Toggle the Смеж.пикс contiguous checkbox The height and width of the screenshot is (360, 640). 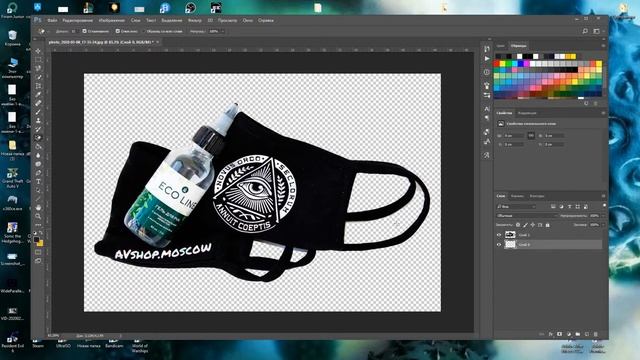[118, 31]
